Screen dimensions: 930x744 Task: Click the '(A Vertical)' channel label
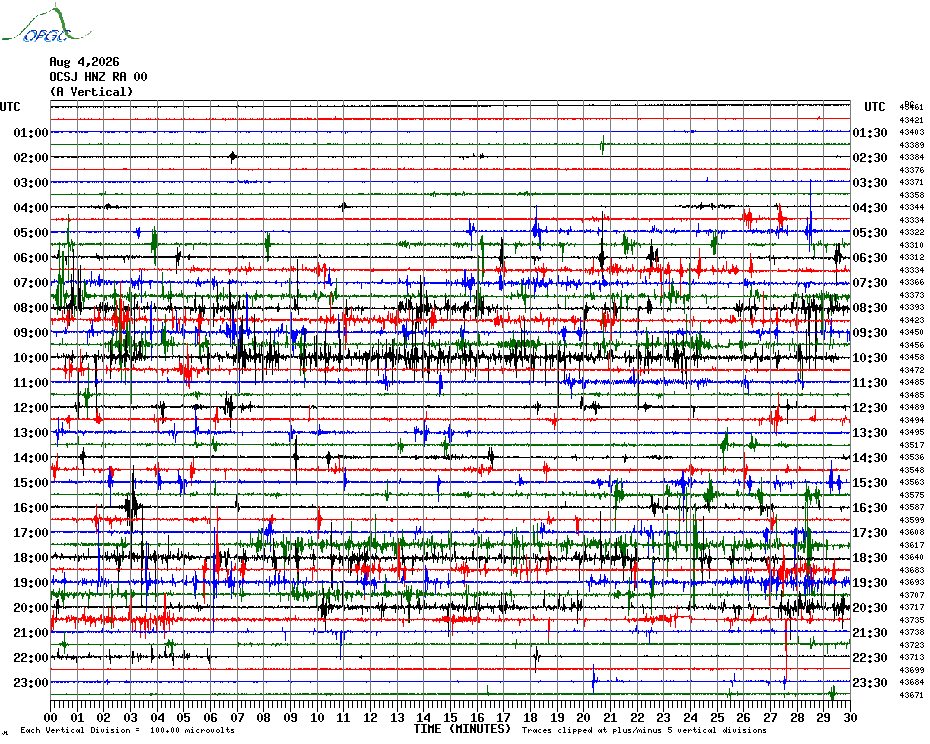[91, 91]
